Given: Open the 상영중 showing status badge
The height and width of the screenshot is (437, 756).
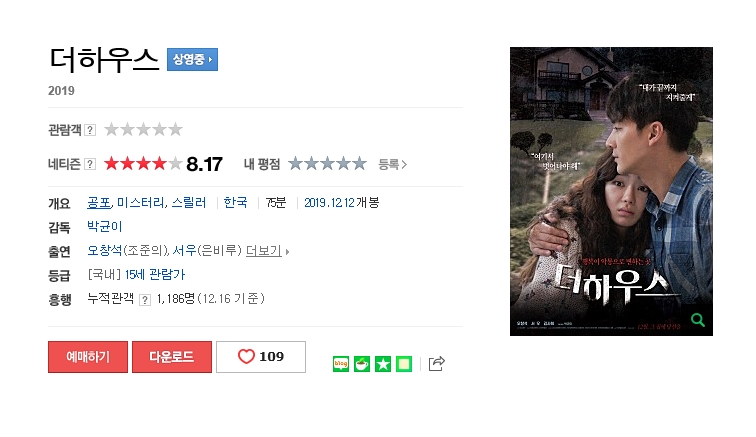Looking at the screenshot, I should tap(192, 59).
